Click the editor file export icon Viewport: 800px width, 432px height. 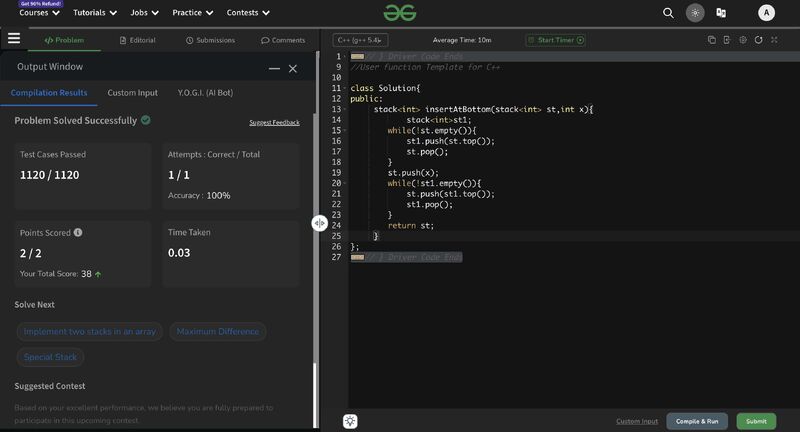tap(727, 40)
